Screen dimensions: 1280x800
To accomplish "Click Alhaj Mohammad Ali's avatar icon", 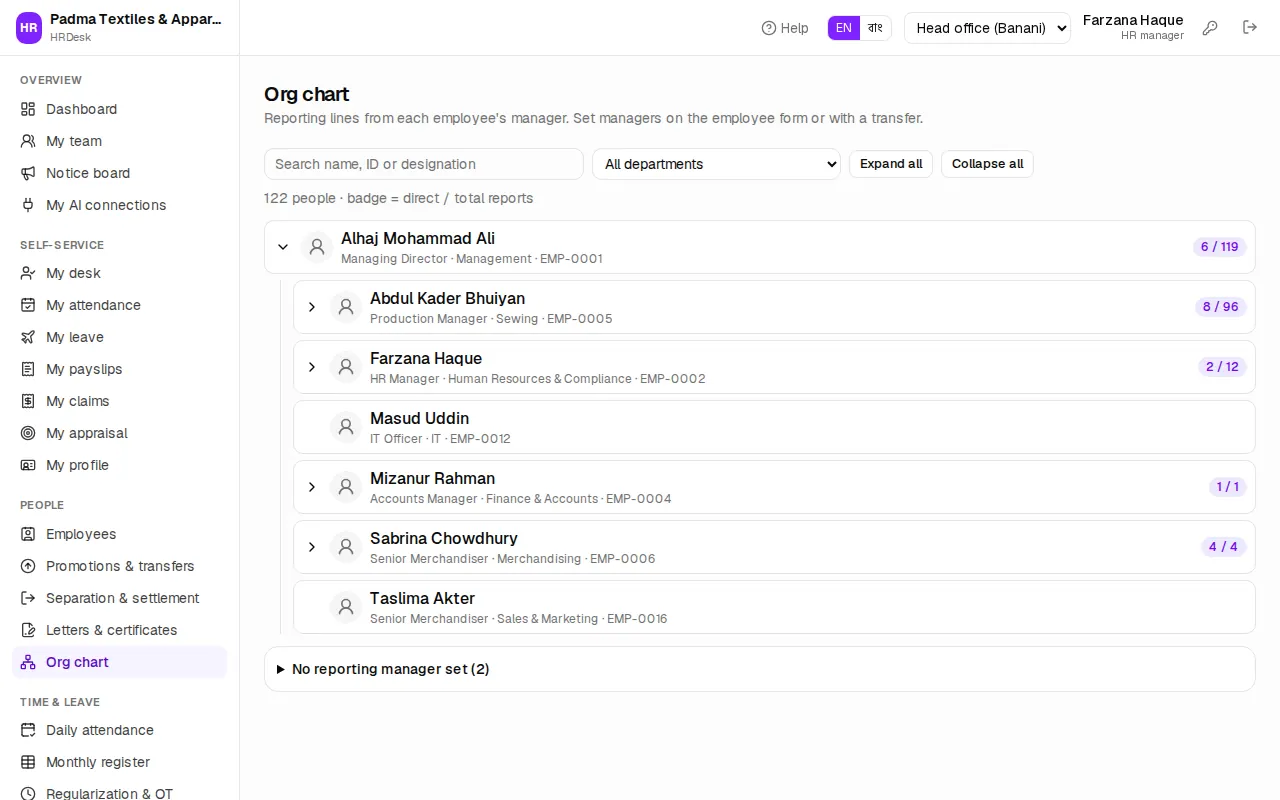I will click(x=317, y=247).
